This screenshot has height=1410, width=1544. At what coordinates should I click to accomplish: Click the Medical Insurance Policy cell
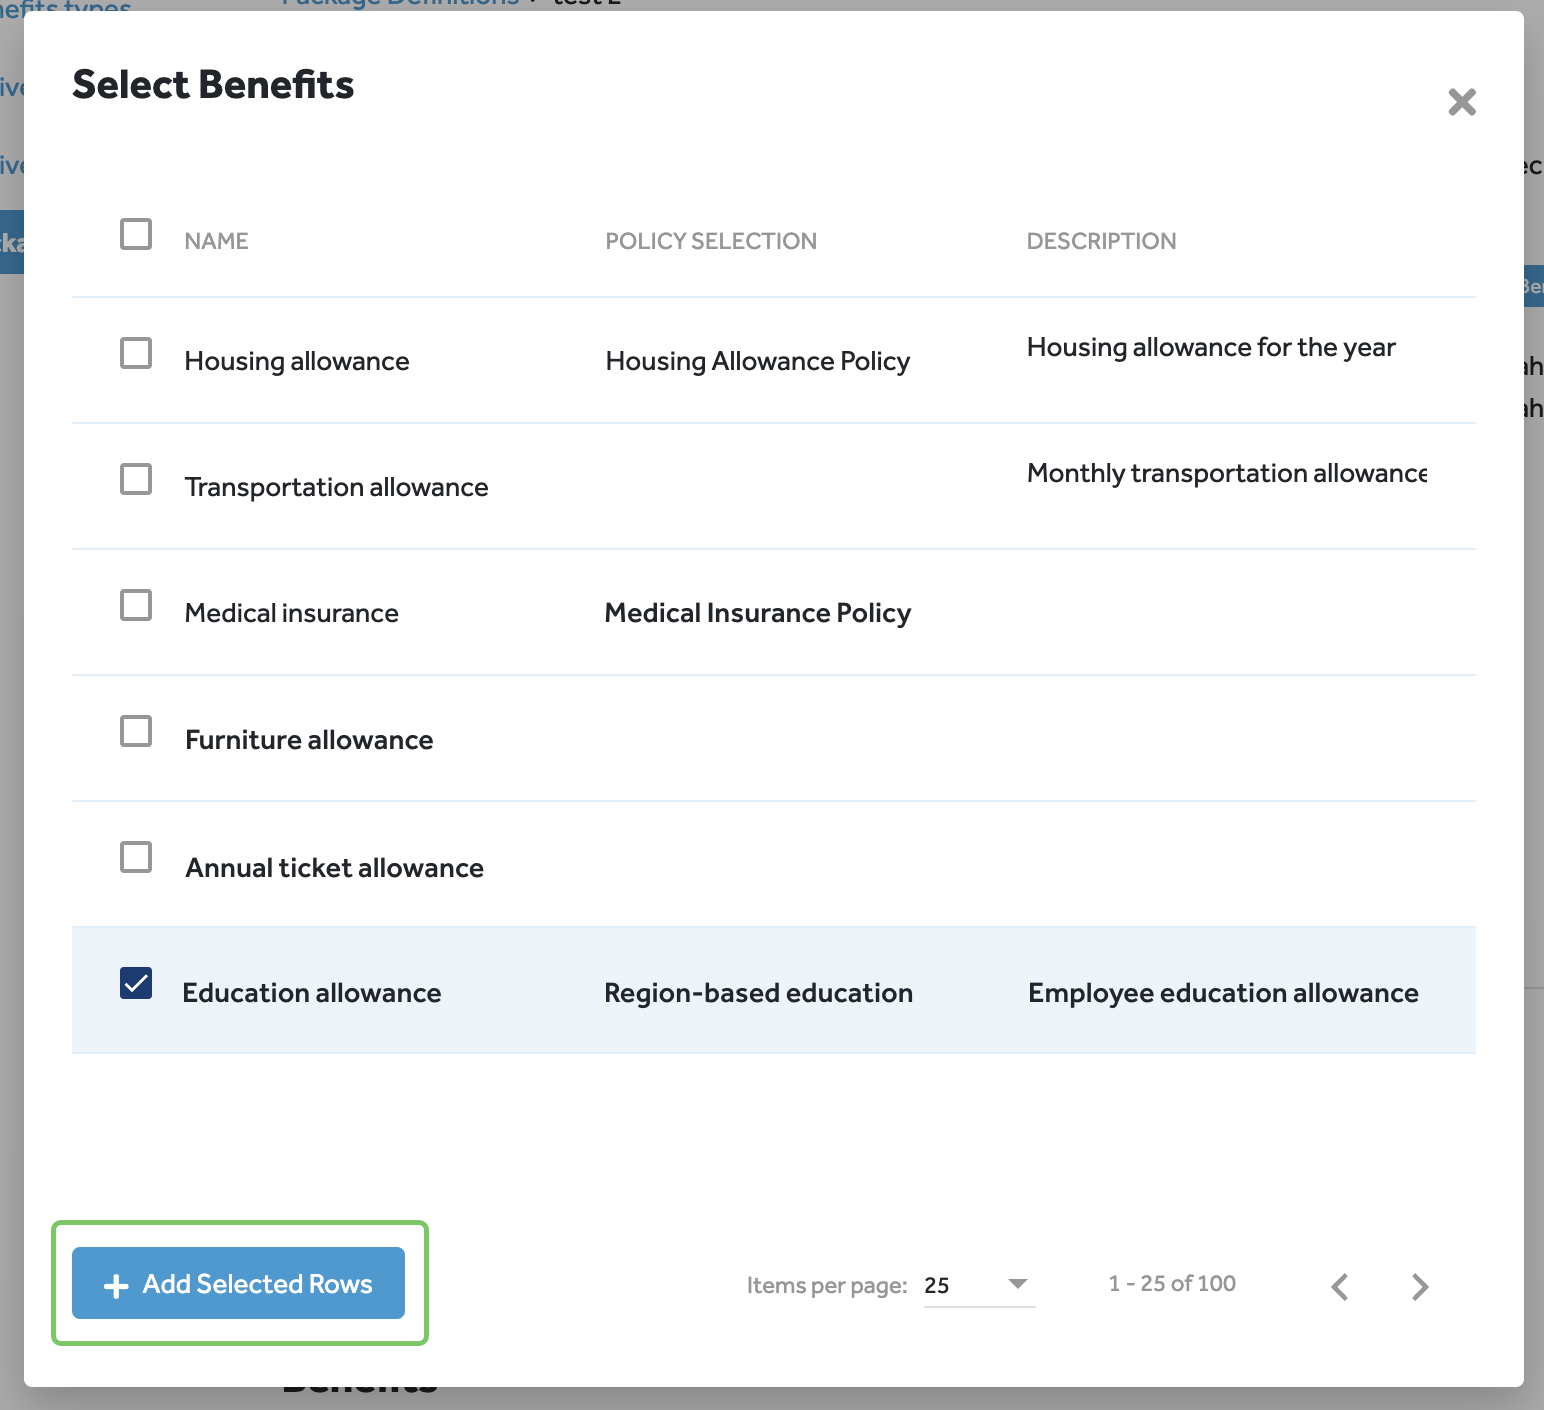[x=758, y=613]
